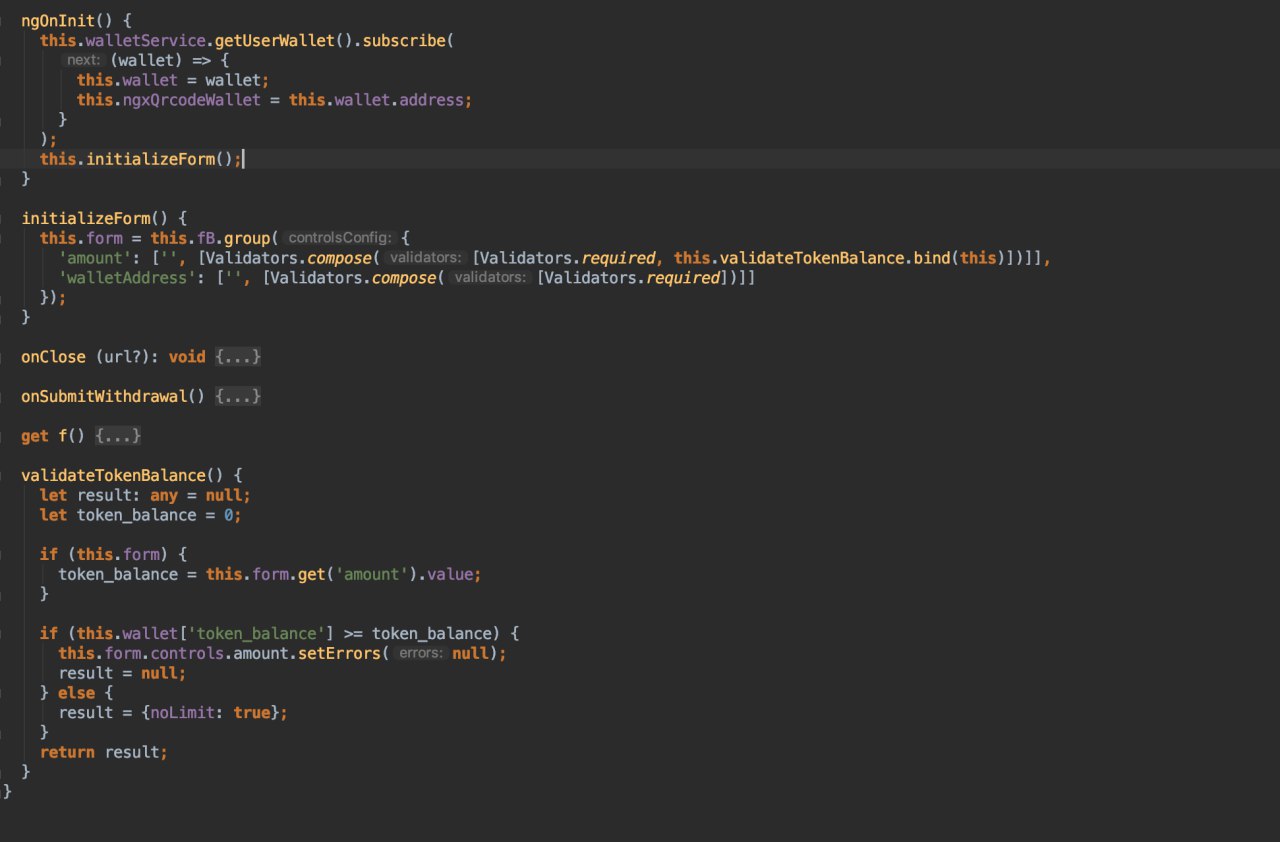
Task: Click the ngxQrcodeWallet property
Action: (x=192, y=100)
